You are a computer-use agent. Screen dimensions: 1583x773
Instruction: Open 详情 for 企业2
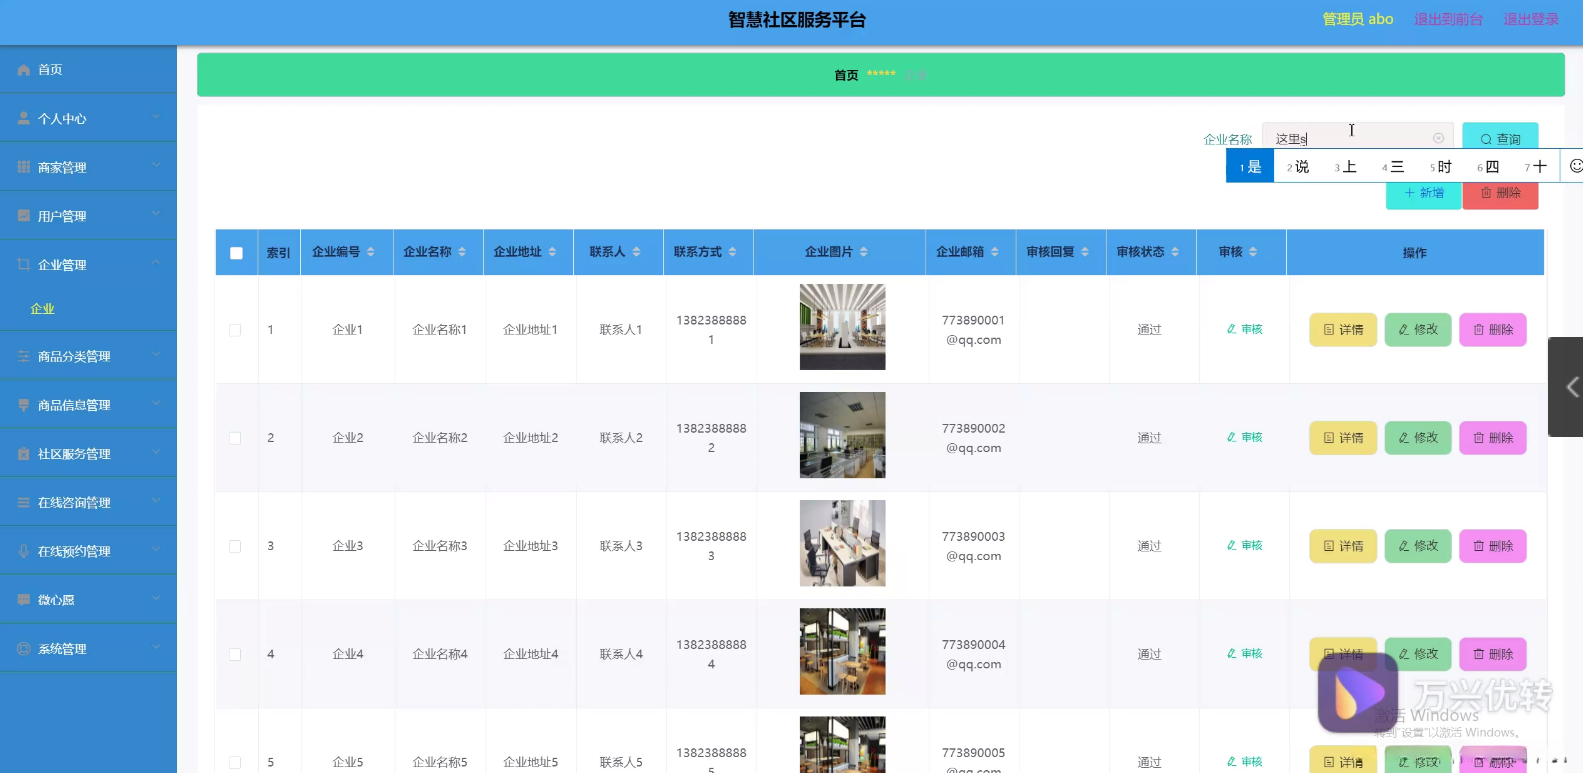click(1343, 438)
